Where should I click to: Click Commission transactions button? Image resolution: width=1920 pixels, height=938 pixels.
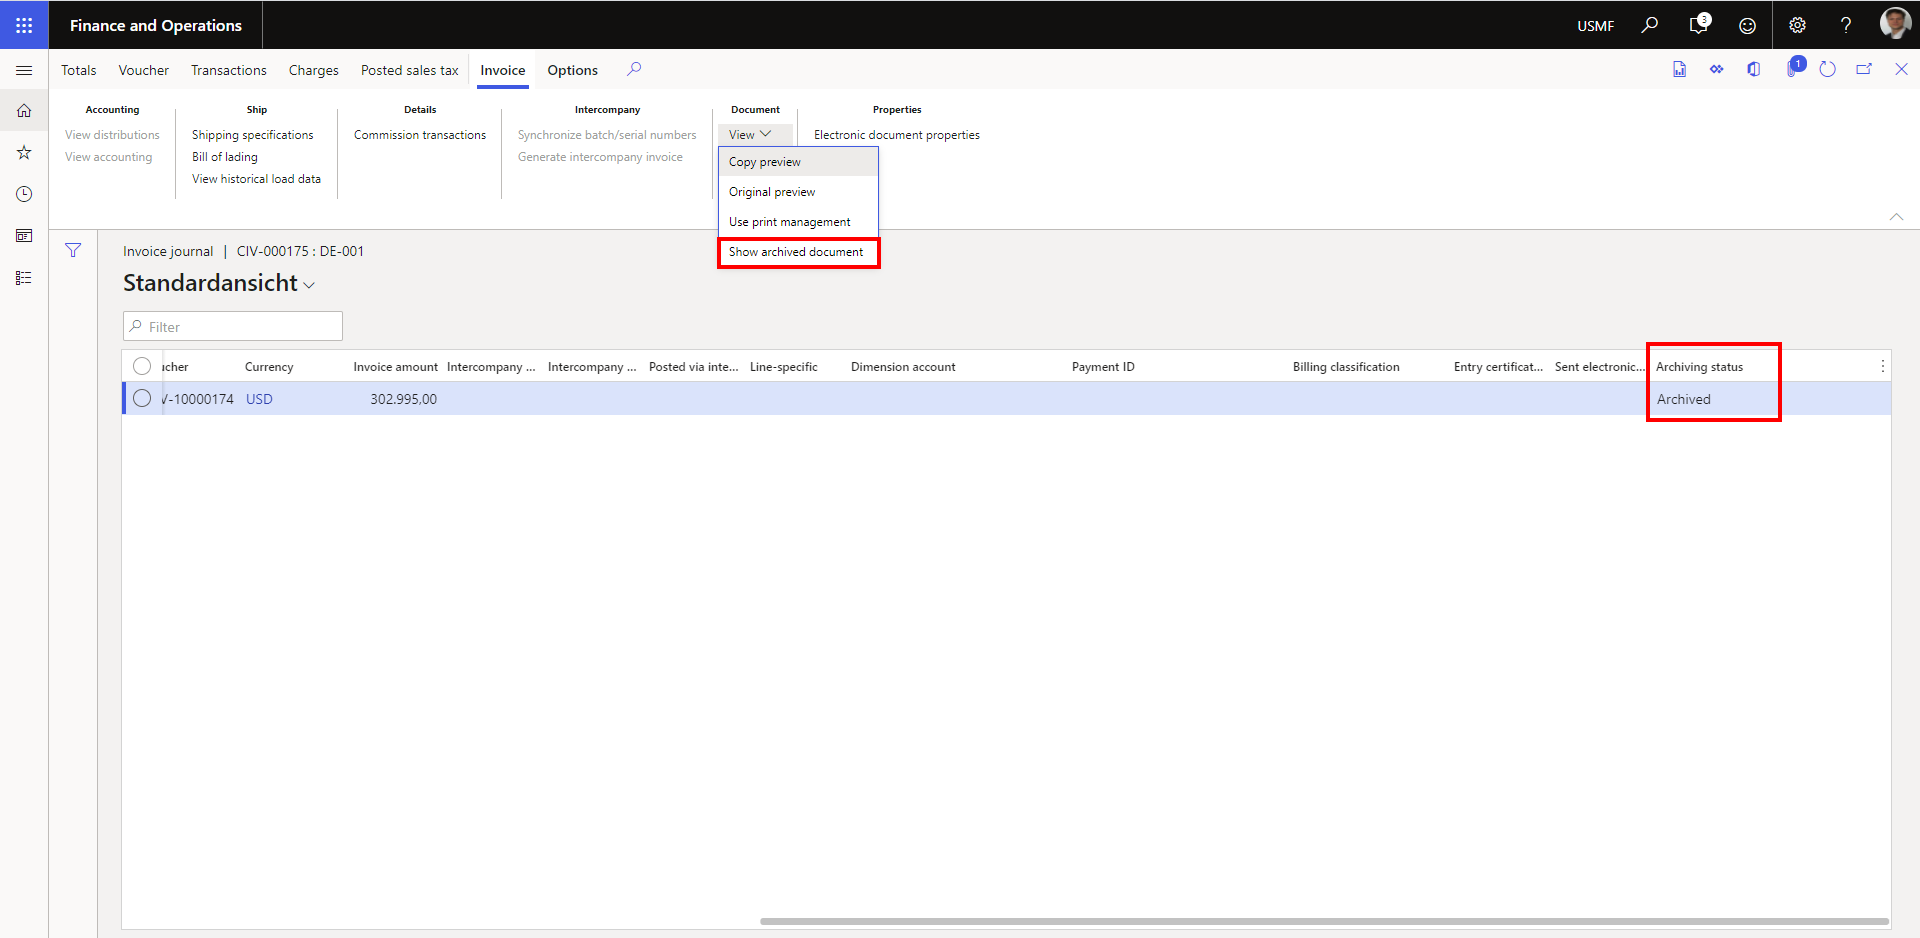click(x=420, y=135)
